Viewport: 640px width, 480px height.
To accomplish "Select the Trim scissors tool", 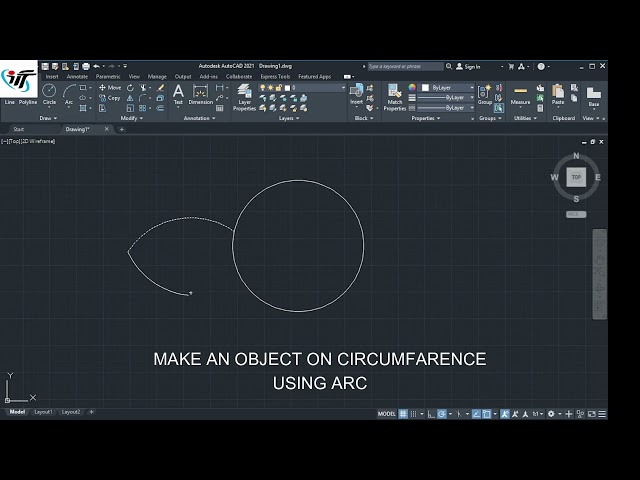I will [143, 88].
